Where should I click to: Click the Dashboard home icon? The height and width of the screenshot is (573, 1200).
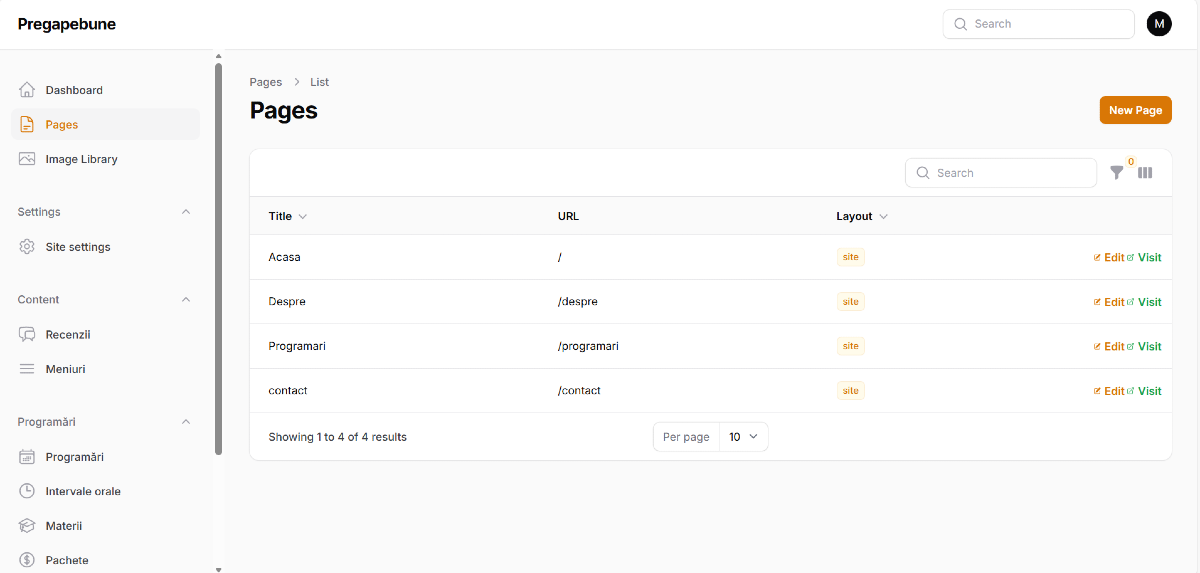point(27,90)
